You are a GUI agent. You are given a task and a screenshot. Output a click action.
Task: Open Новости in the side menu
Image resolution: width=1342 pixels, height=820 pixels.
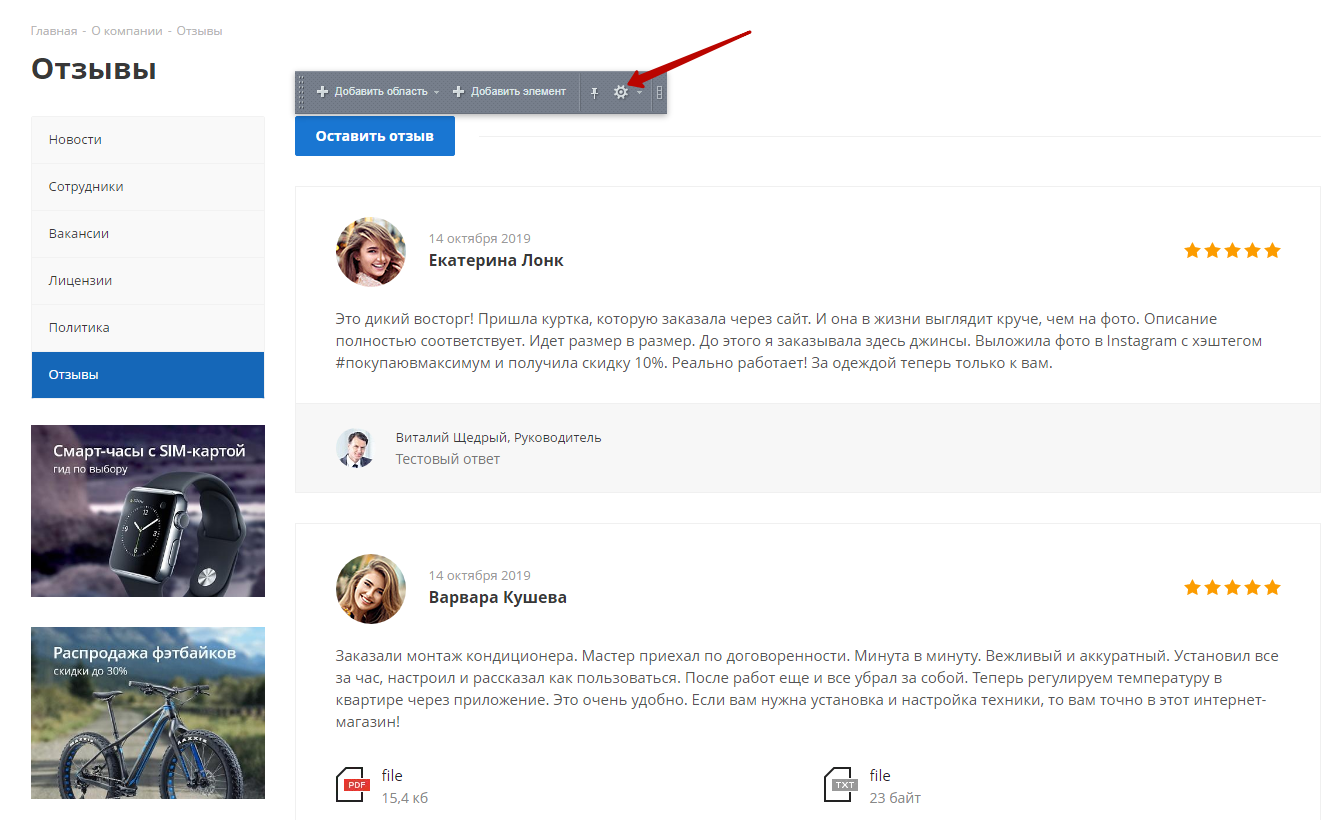[148, 140]
